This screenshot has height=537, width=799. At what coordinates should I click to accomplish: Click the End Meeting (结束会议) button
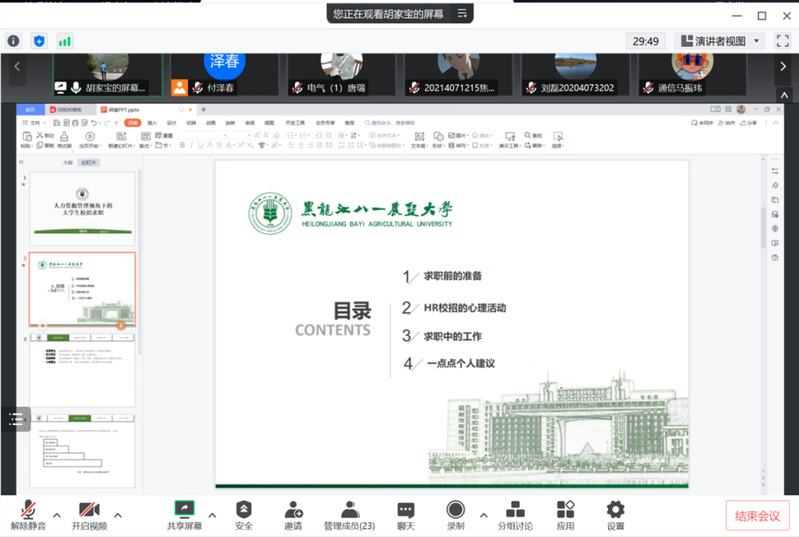click(757, 515)
